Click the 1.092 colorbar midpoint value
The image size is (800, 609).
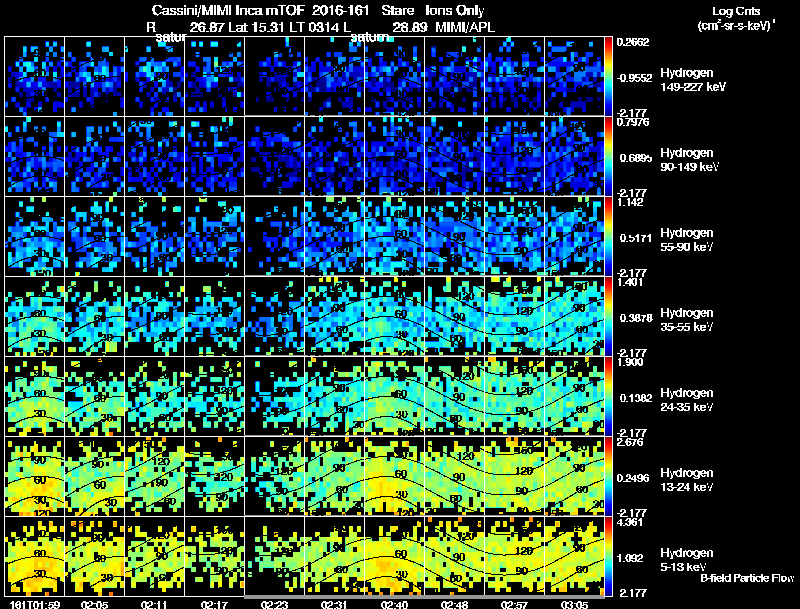click(x=630, y=559)
